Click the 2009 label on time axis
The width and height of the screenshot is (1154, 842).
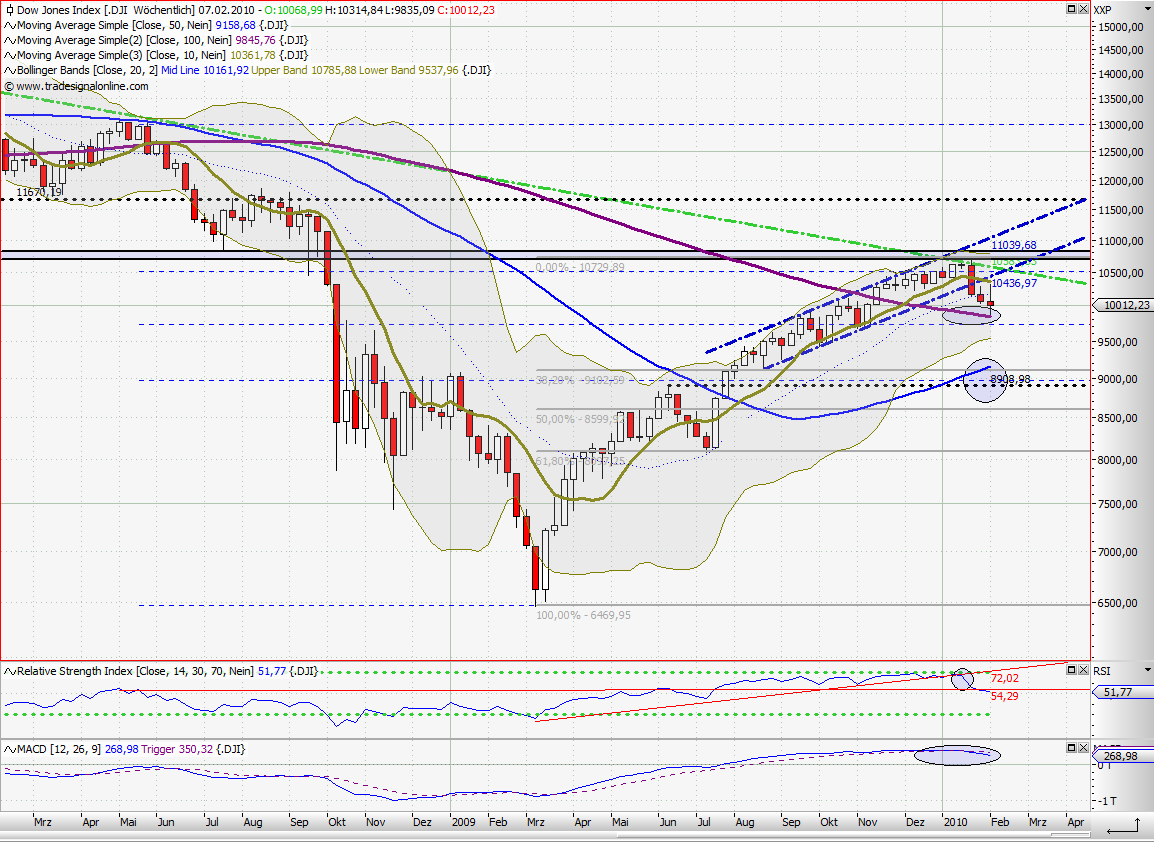point(464,821)
